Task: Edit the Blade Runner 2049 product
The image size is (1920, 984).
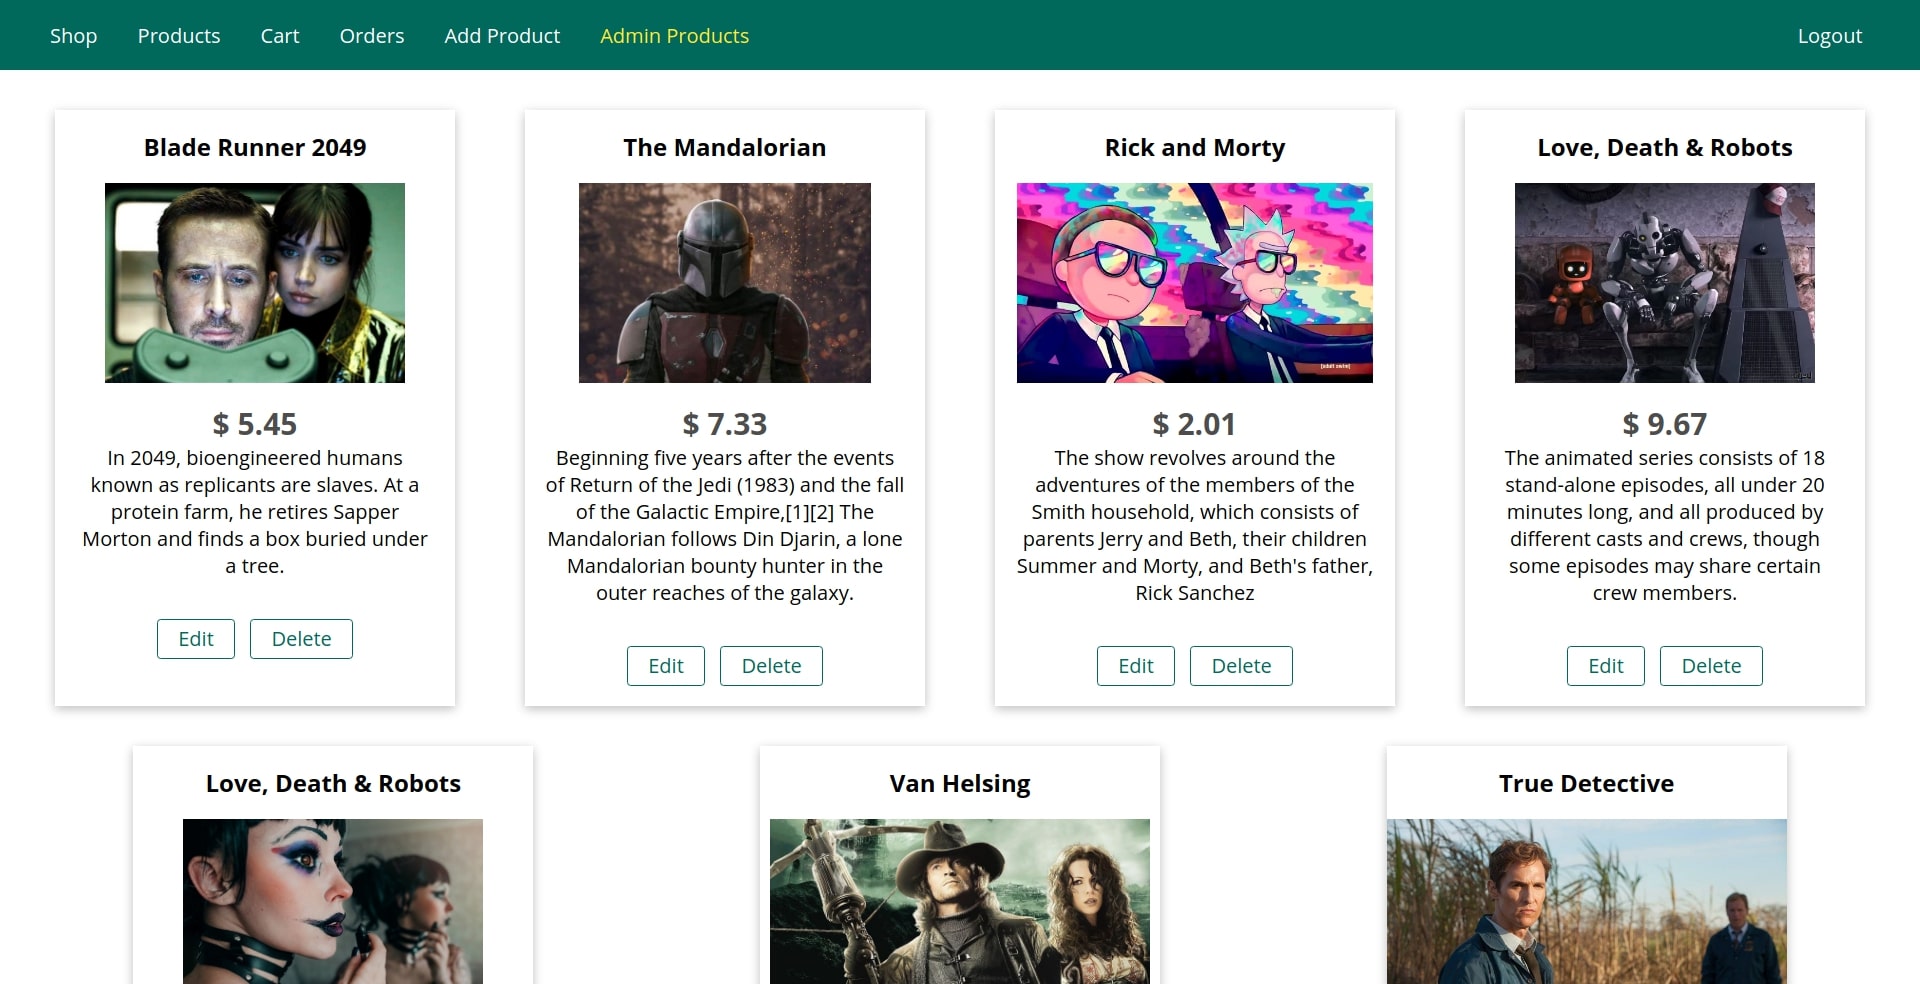Action: (x=196, y=639)
